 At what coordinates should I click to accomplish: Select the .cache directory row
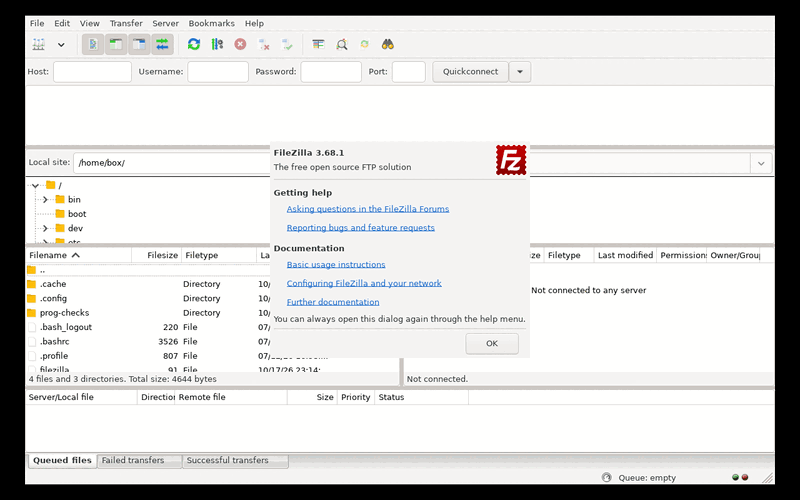click(x=148, y=284)
